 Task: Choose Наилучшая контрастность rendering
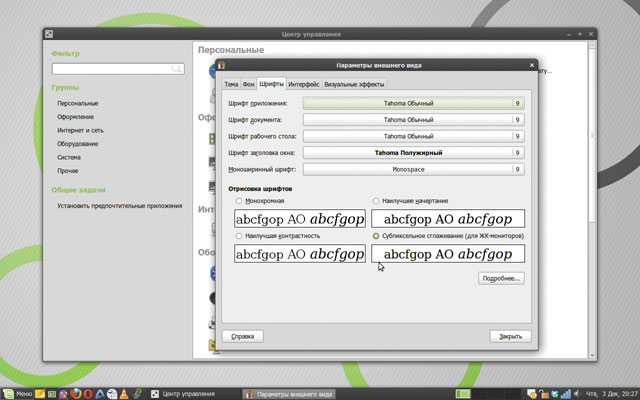pos(238,236)
